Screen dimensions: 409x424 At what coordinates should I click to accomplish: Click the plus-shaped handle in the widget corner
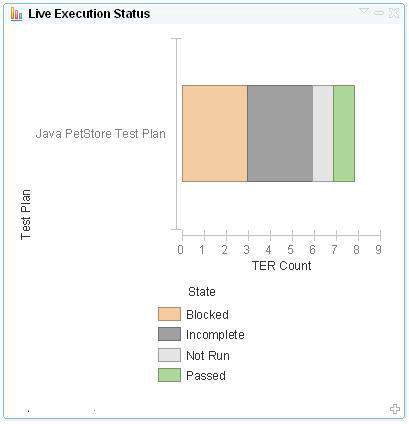pos(395,409)
